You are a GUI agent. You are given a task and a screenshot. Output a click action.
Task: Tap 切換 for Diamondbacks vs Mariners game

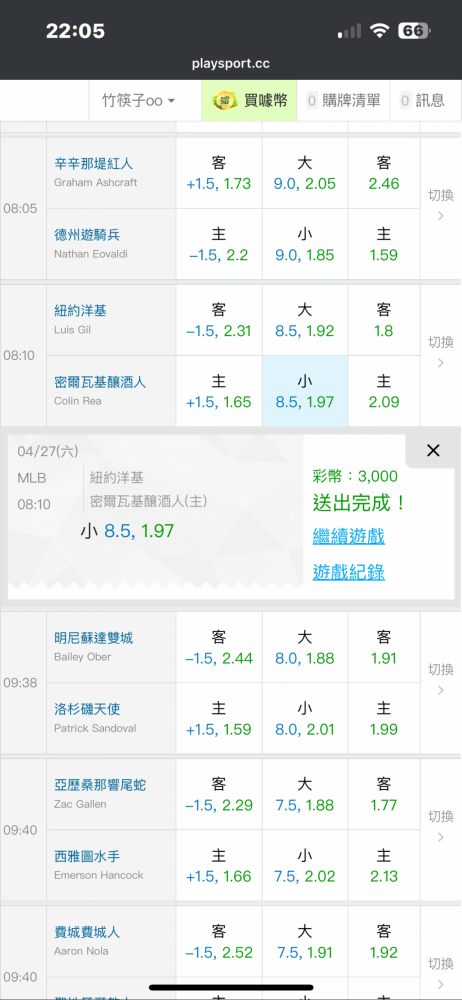pyautogui.click(x=440, y=826)
